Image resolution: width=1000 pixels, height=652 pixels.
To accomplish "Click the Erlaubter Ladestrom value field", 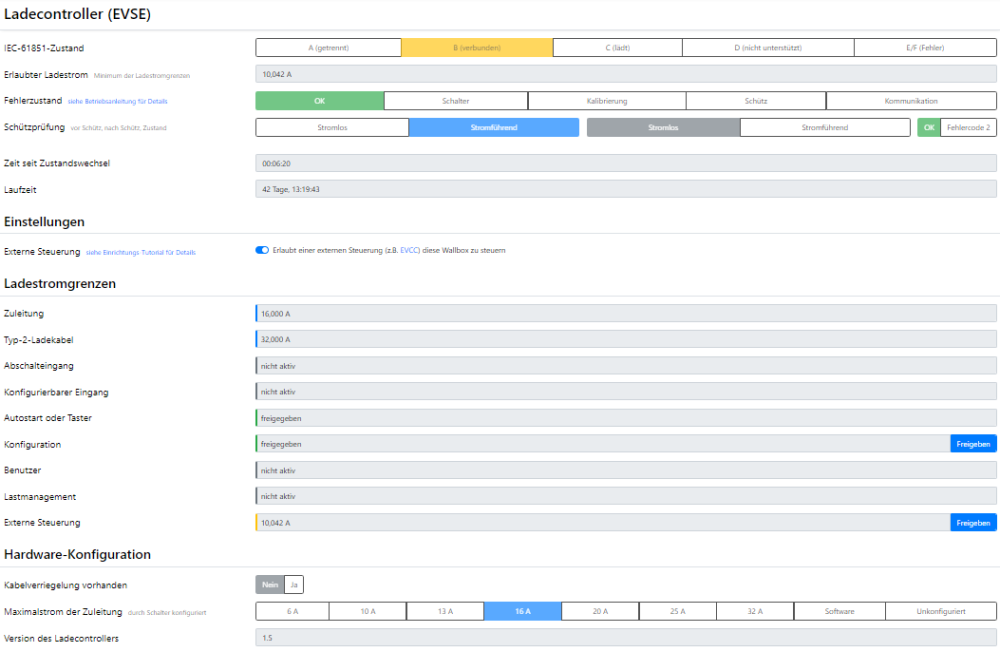I will point(626,73).
